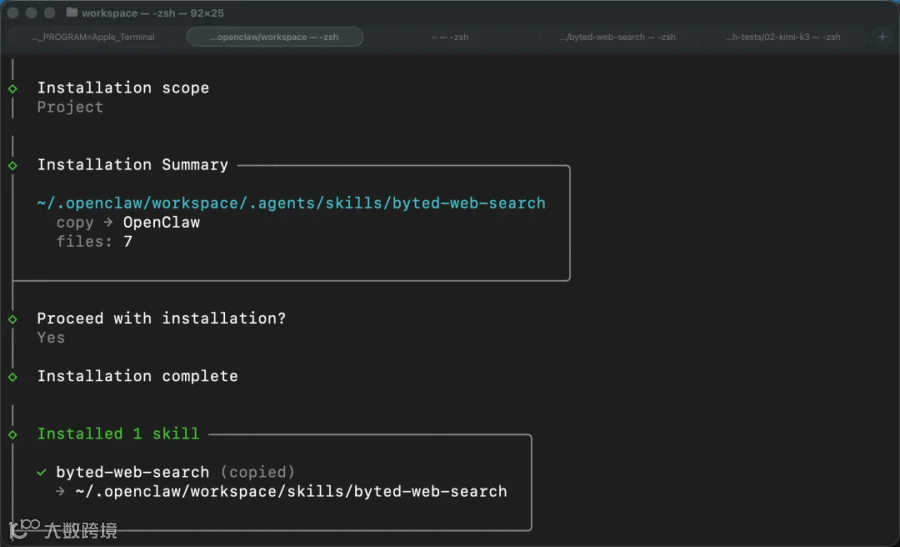Click the 'Installation scope' heading

point(123,88)
